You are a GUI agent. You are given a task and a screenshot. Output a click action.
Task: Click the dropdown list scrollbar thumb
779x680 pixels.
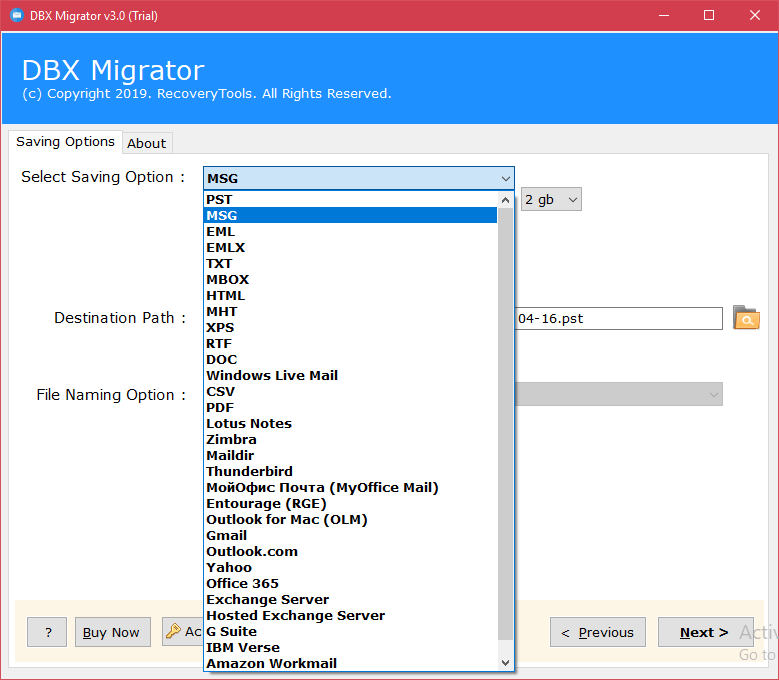(505, 424)
